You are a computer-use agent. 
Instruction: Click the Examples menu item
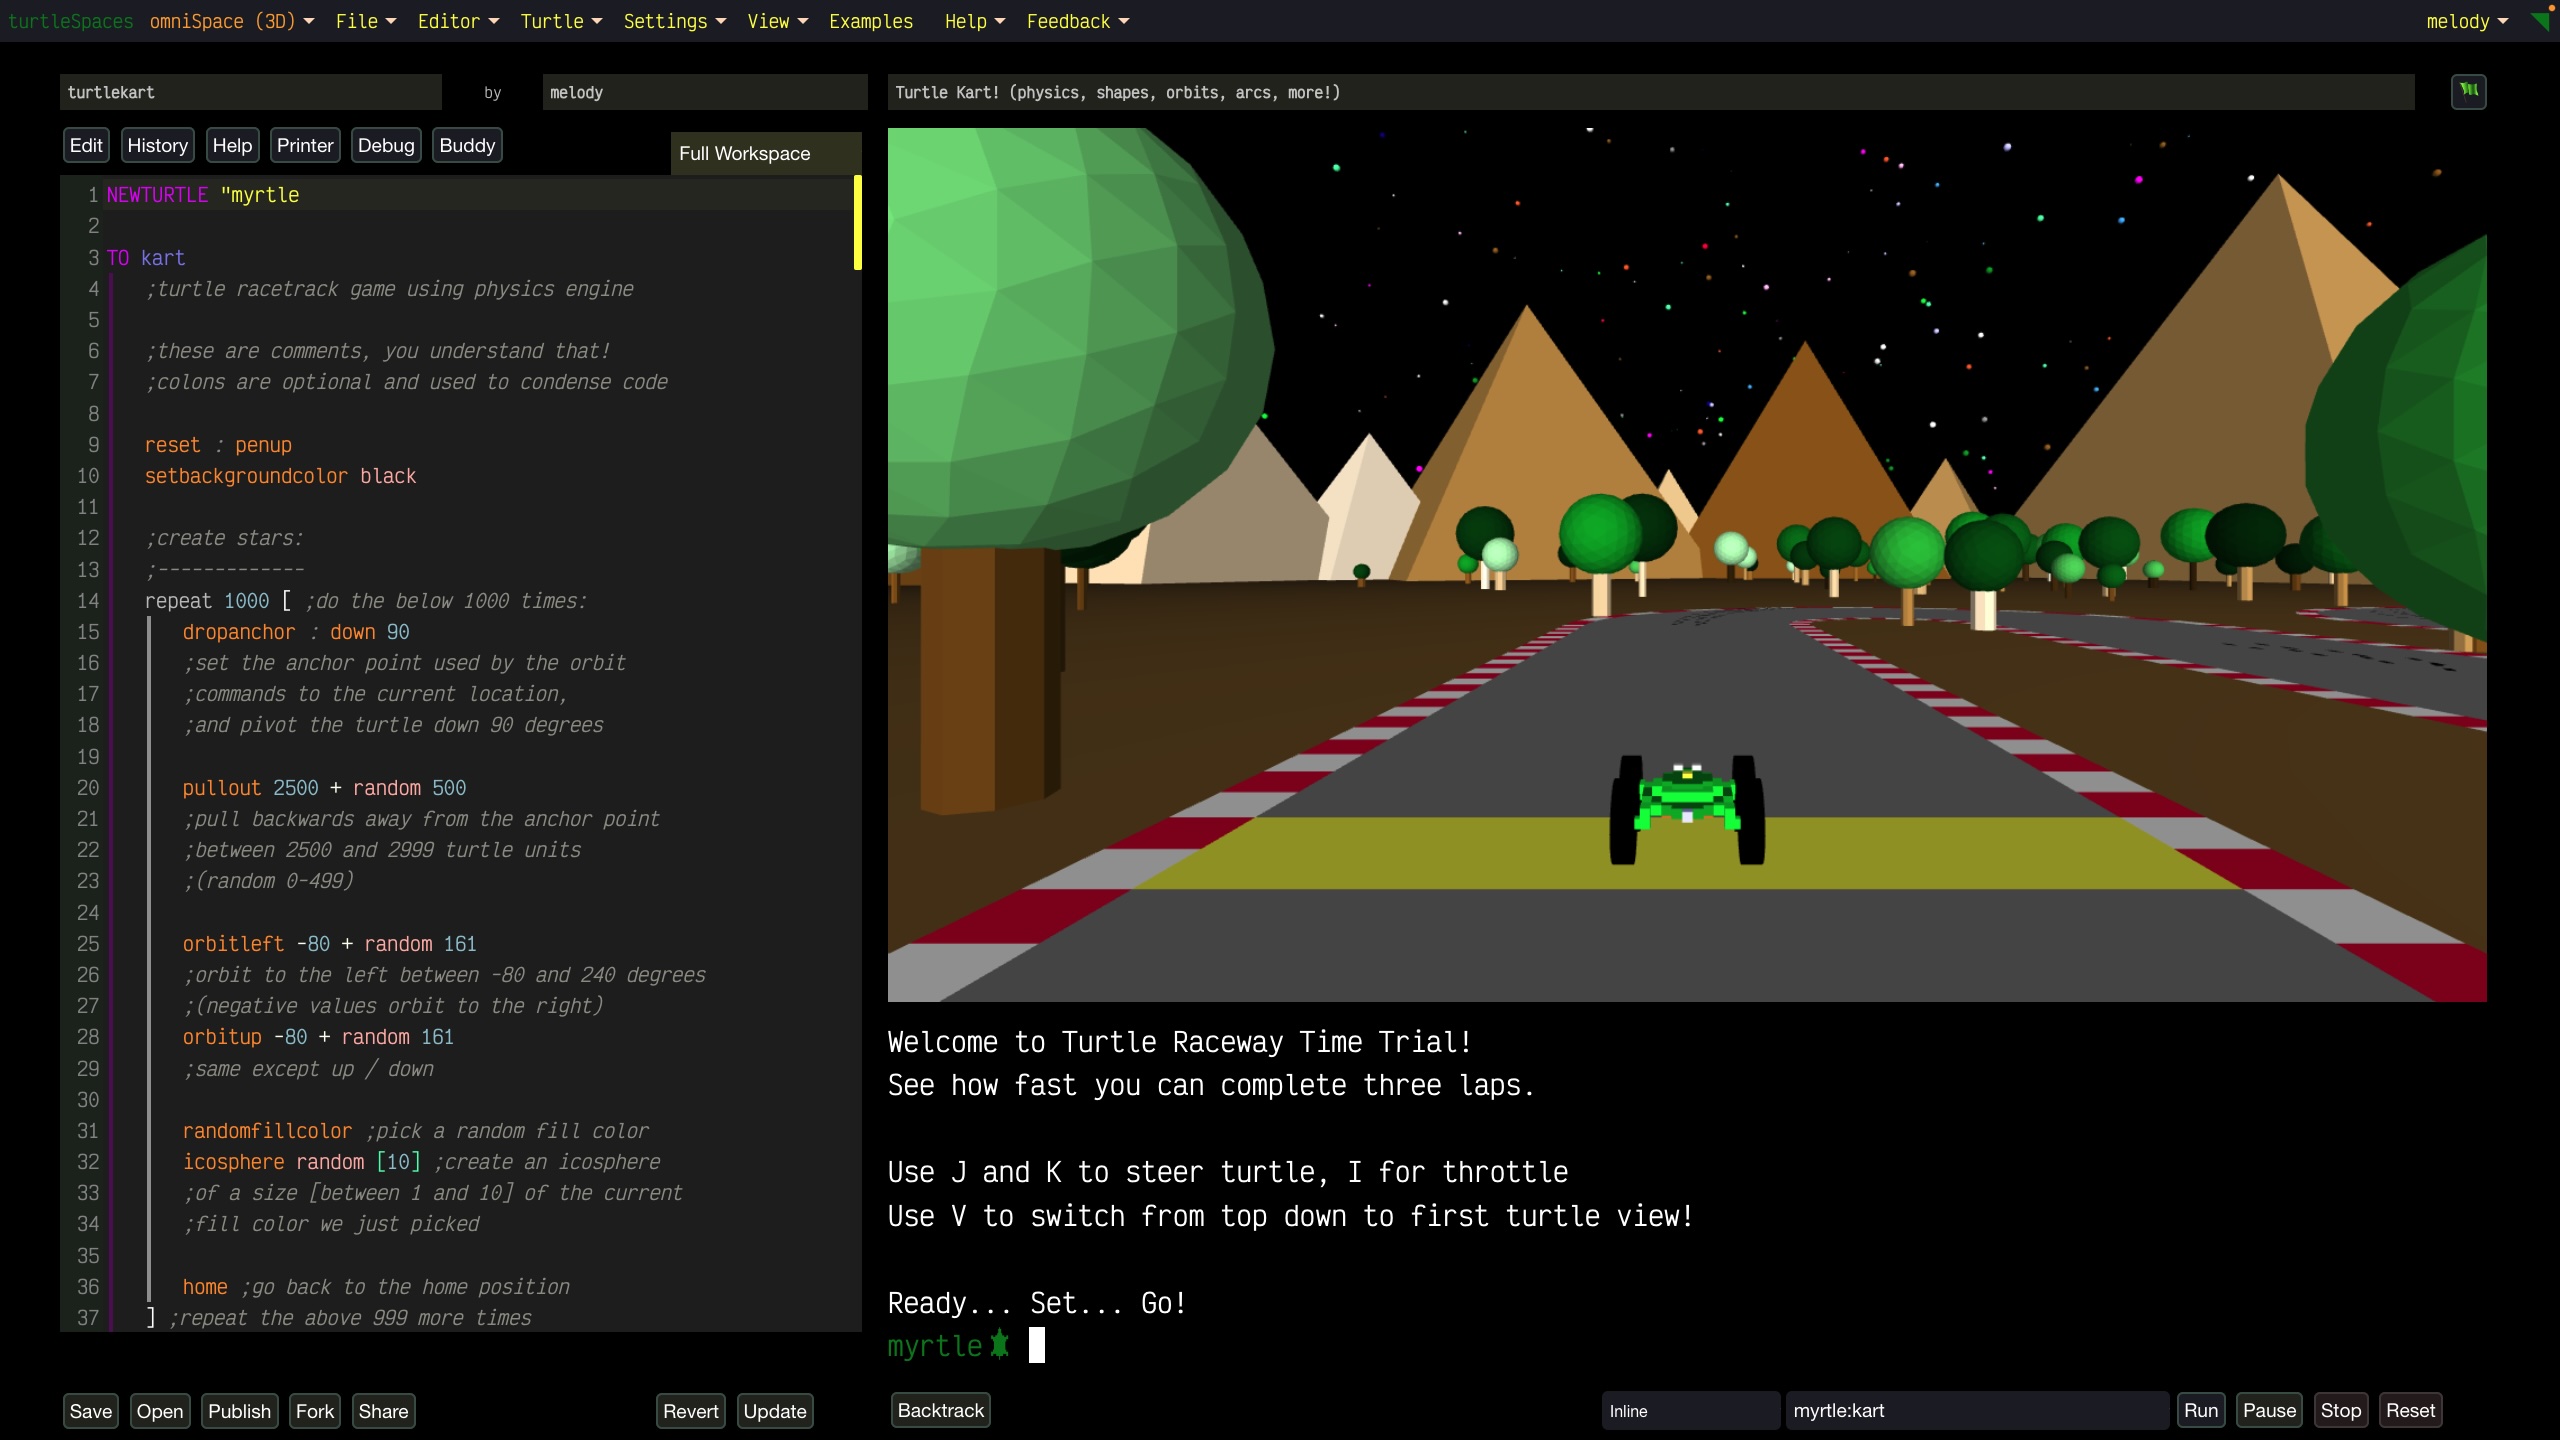coord(870,21)
